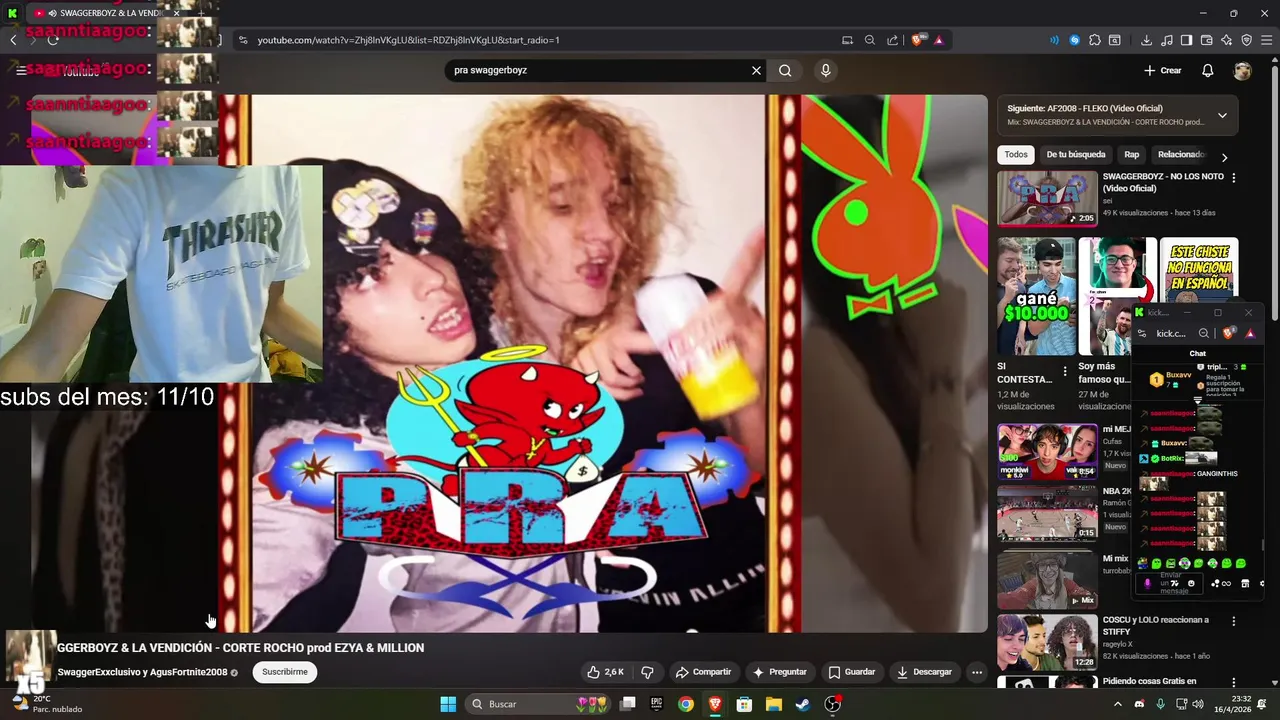This screenshot has width=1280, height=720.
Task: Select the Rap filter chip
Action: click(x=1131, y=155)
